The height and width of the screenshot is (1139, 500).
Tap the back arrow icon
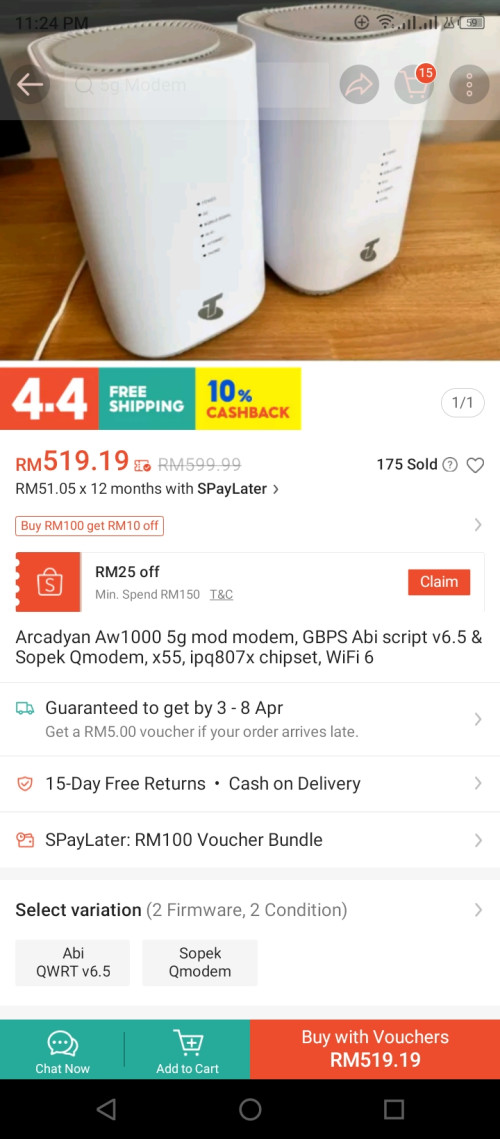[30, 85]
